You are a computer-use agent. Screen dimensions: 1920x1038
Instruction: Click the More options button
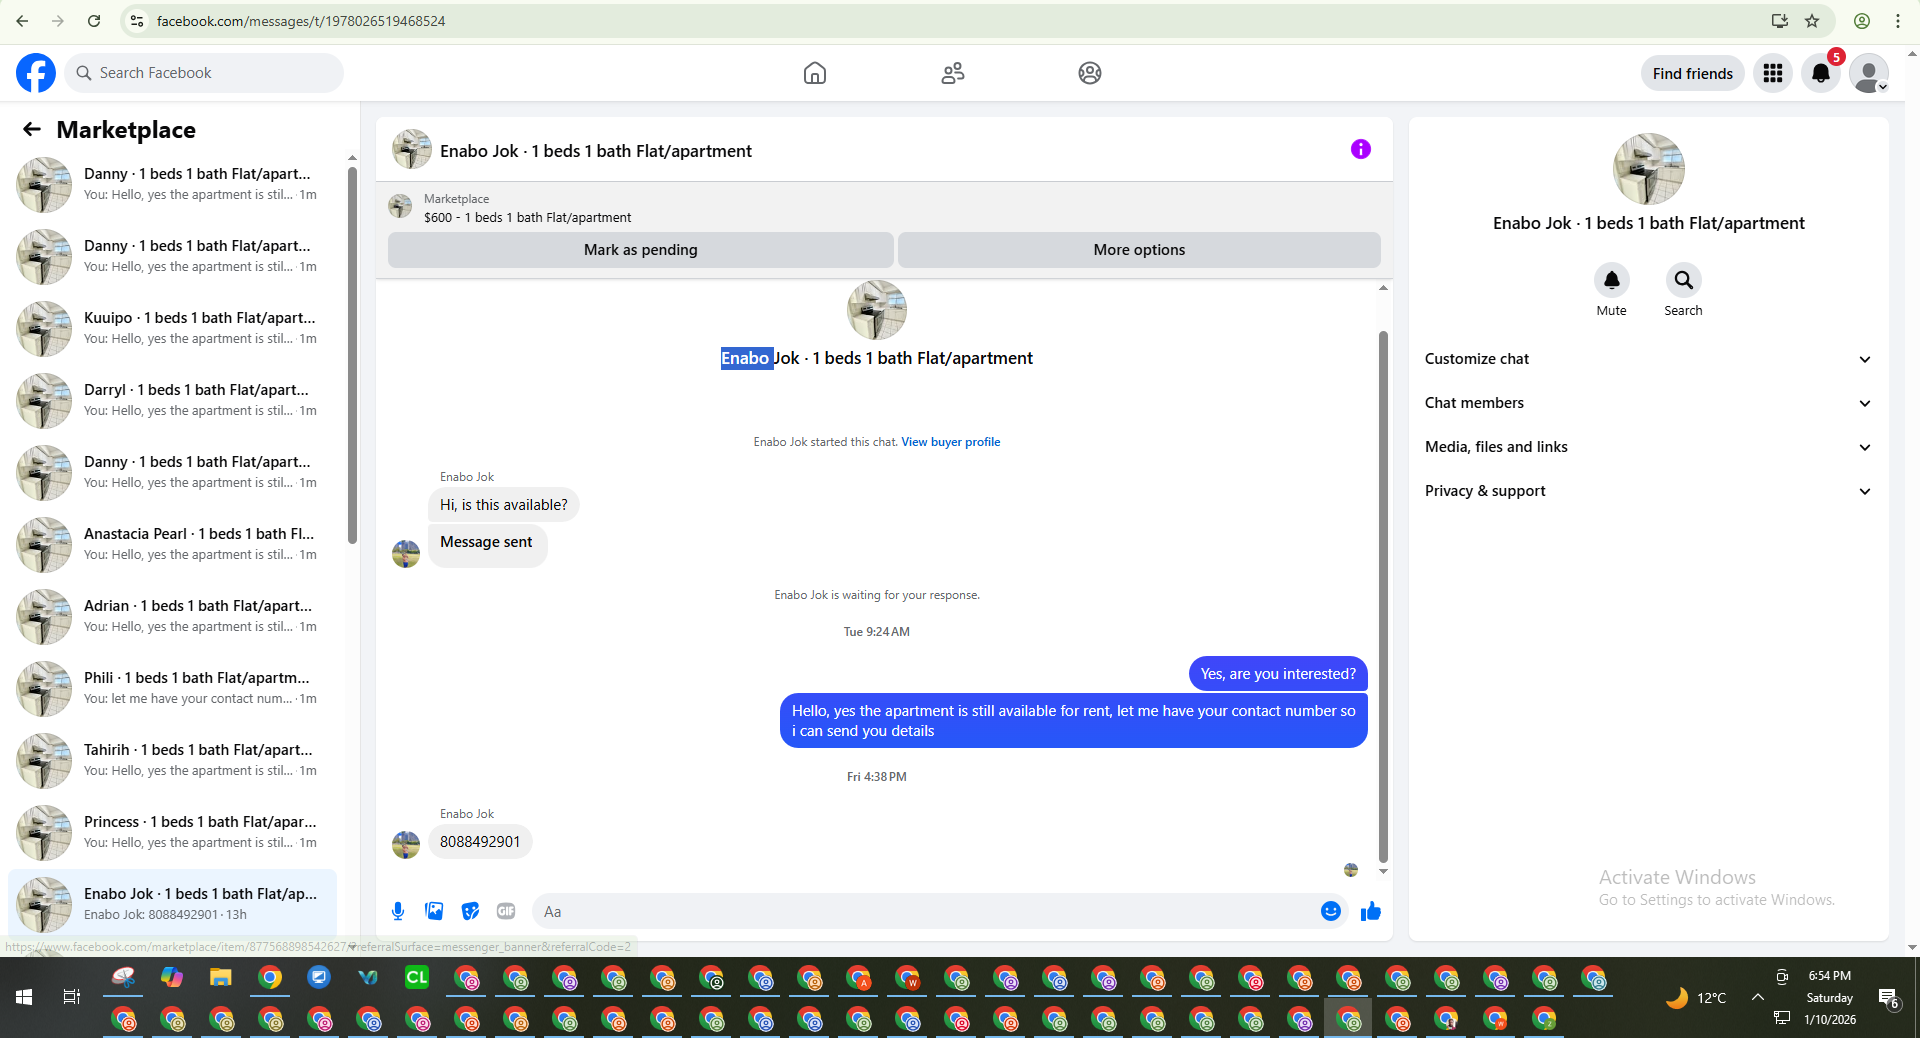coord(1139,250)
